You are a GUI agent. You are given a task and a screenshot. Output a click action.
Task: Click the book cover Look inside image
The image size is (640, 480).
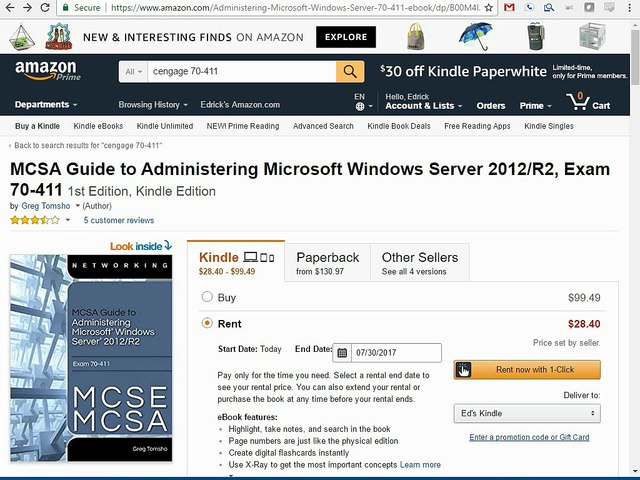click(92, 360)
